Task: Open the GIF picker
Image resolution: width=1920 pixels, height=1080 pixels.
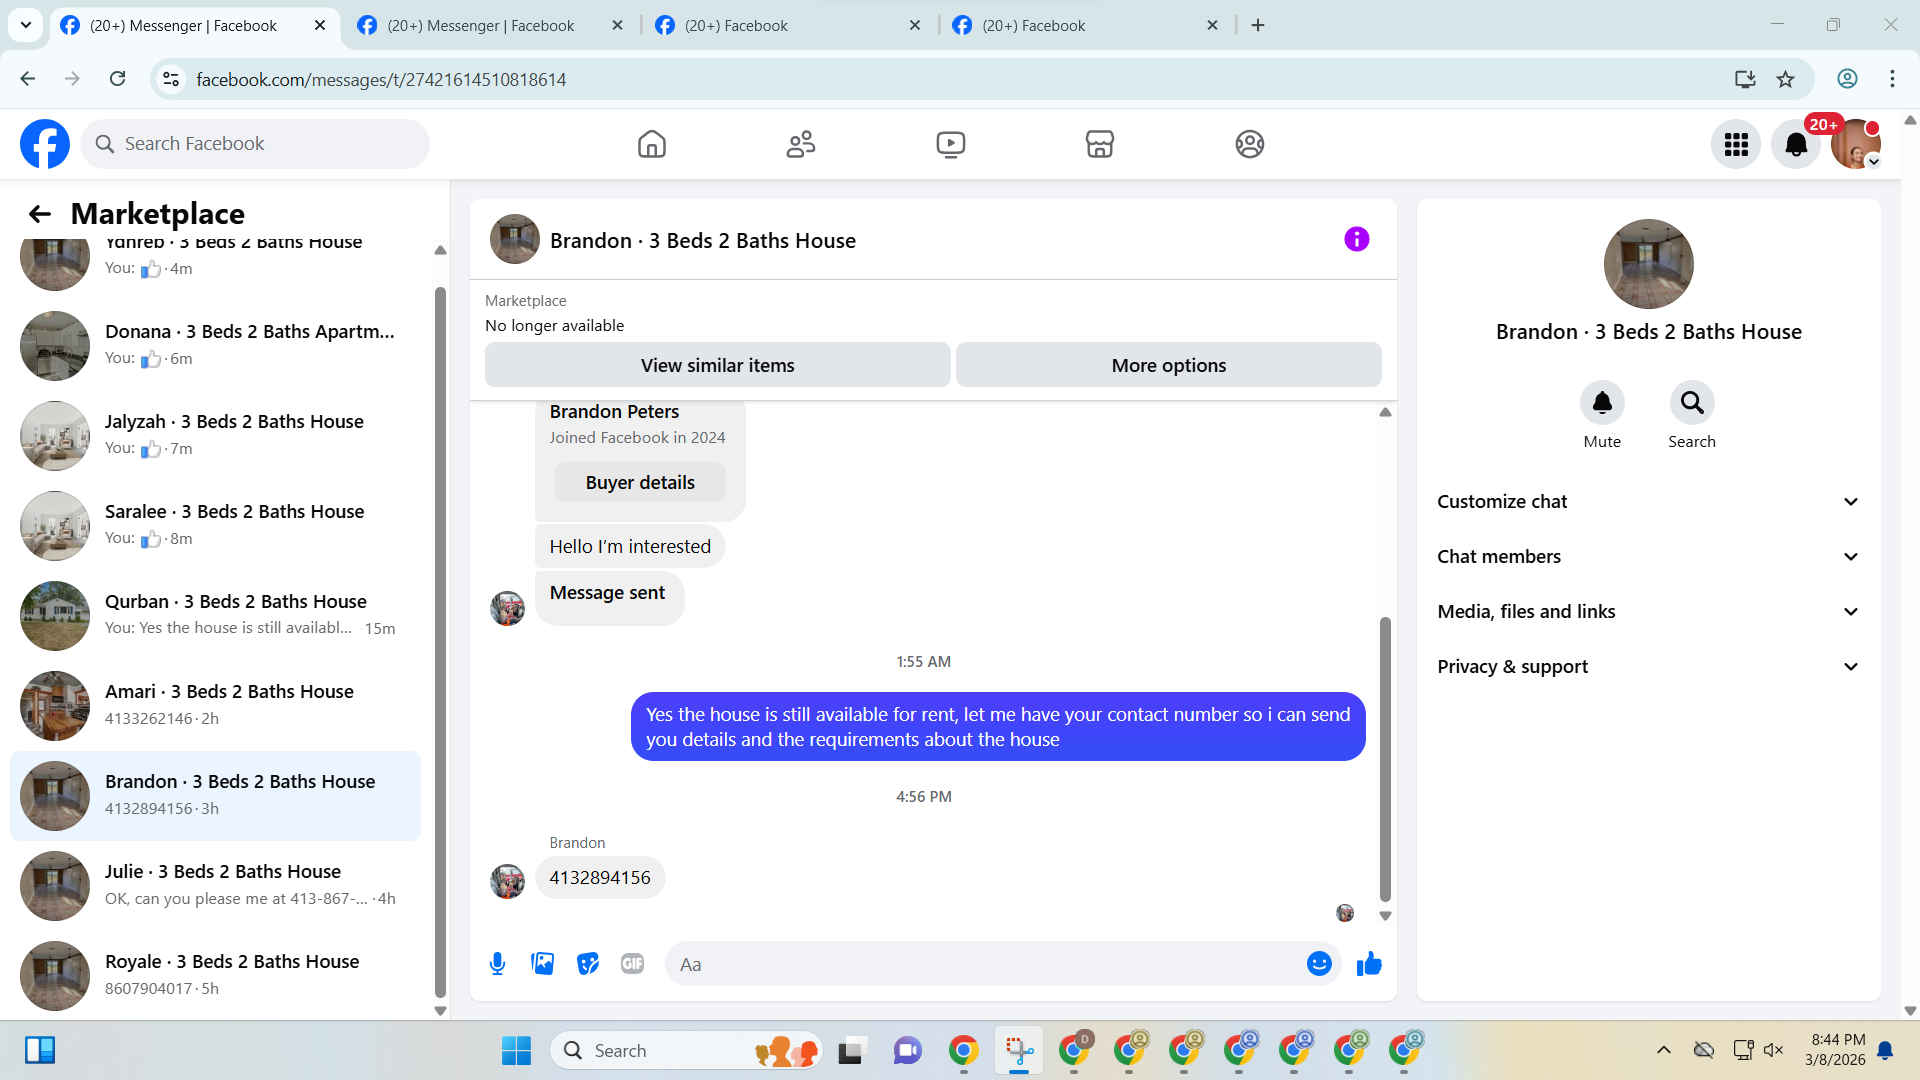Action: (632, 964)
